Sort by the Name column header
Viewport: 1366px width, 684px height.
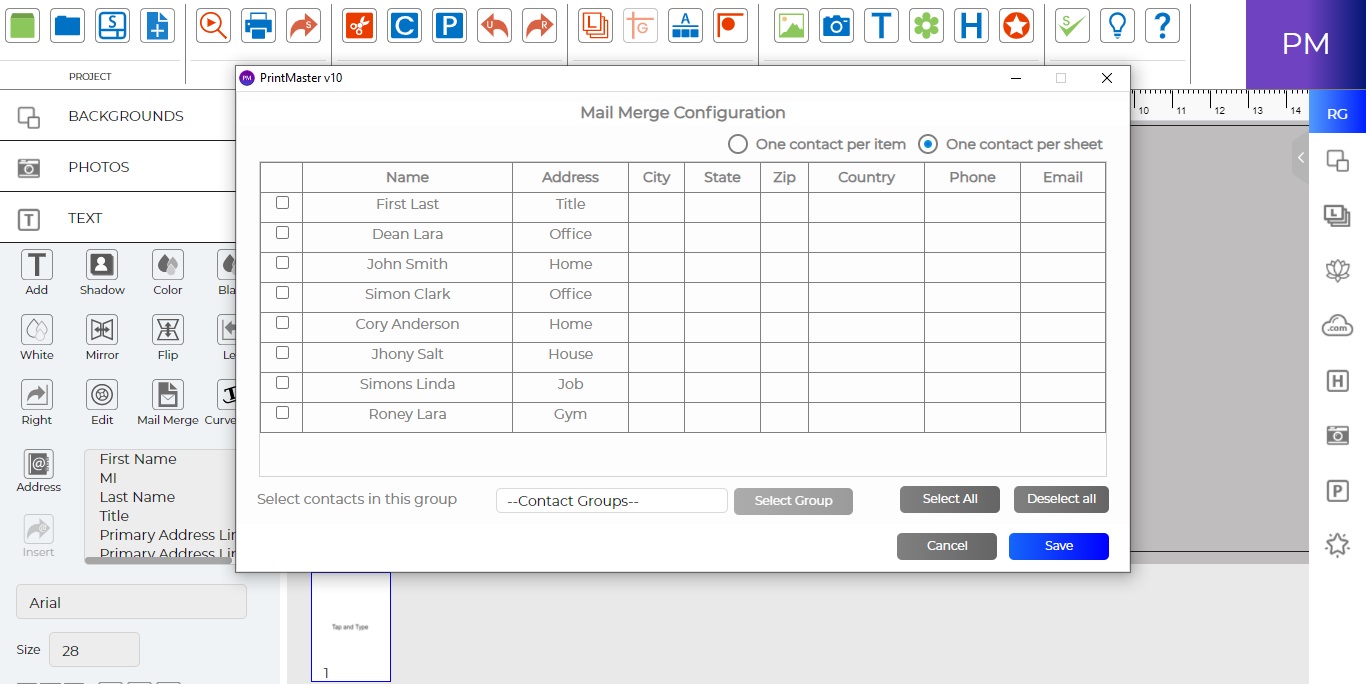(x=407, y=177)
